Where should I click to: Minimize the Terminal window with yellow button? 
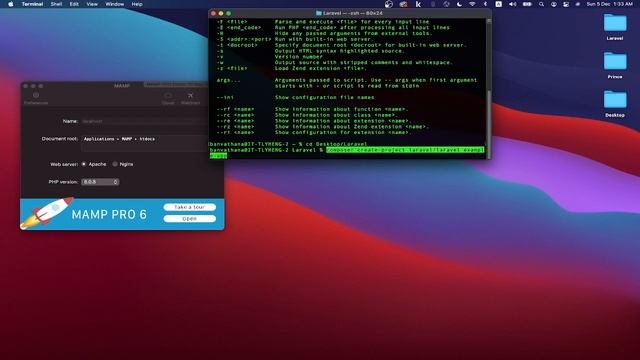[221, 13]
